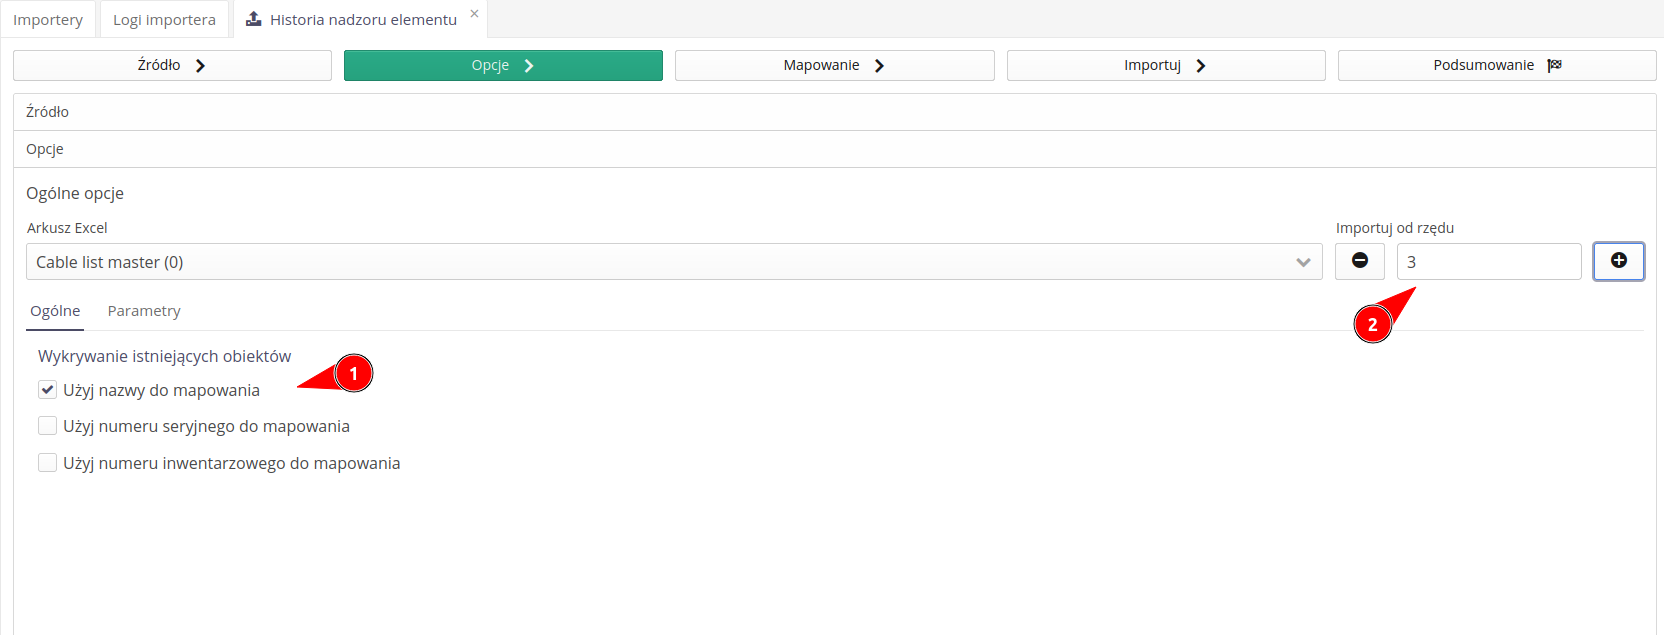Click the green Opcje step button
Viewport: 1664px width, 635px height.
point(502,65)
